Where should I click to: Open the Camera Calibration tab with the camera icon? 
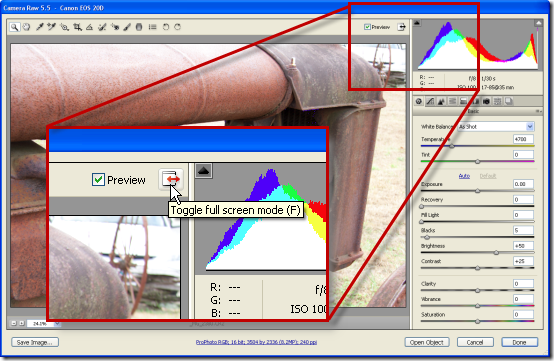tap(486, 102)
